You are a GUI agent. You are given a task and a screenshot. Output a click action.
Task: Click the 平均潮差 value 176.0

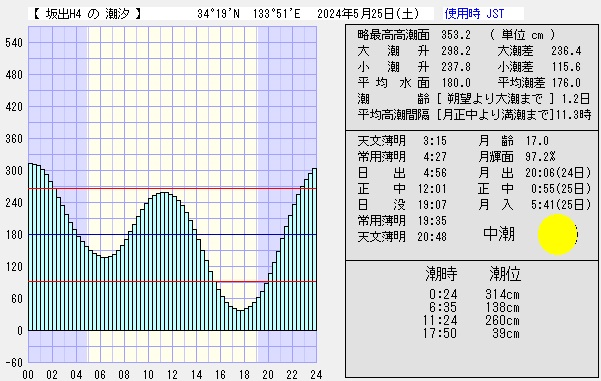pyautogui.click(x=566, y=83)
